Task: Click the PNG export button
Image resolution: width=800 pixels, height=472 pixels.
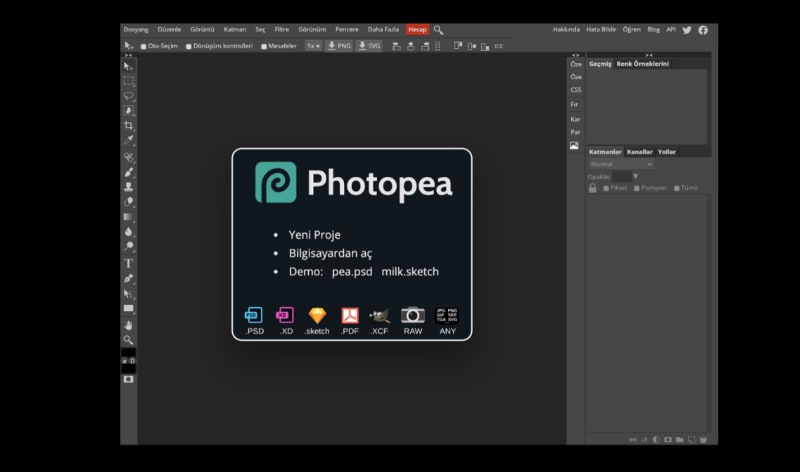Action: pyautogui.click(x=339, y=46)
